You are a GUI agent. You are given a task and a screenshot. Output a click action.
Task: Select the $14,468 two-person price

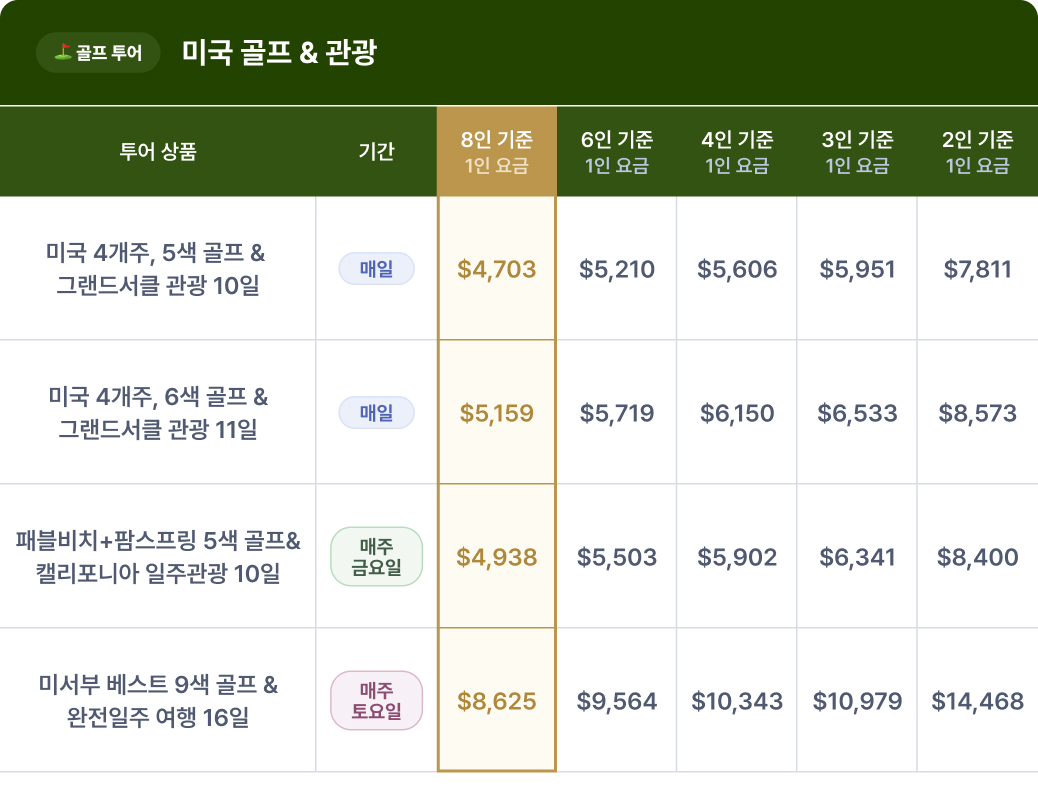tap(977, 701)
